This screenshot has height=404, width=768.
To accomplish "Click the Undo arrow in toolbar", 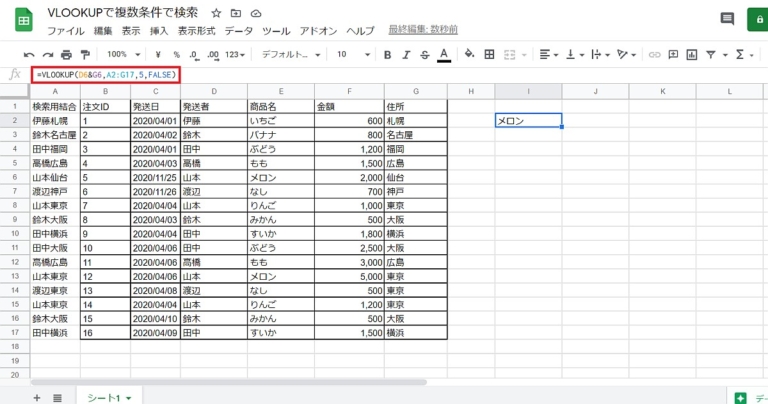I will 29,54.
